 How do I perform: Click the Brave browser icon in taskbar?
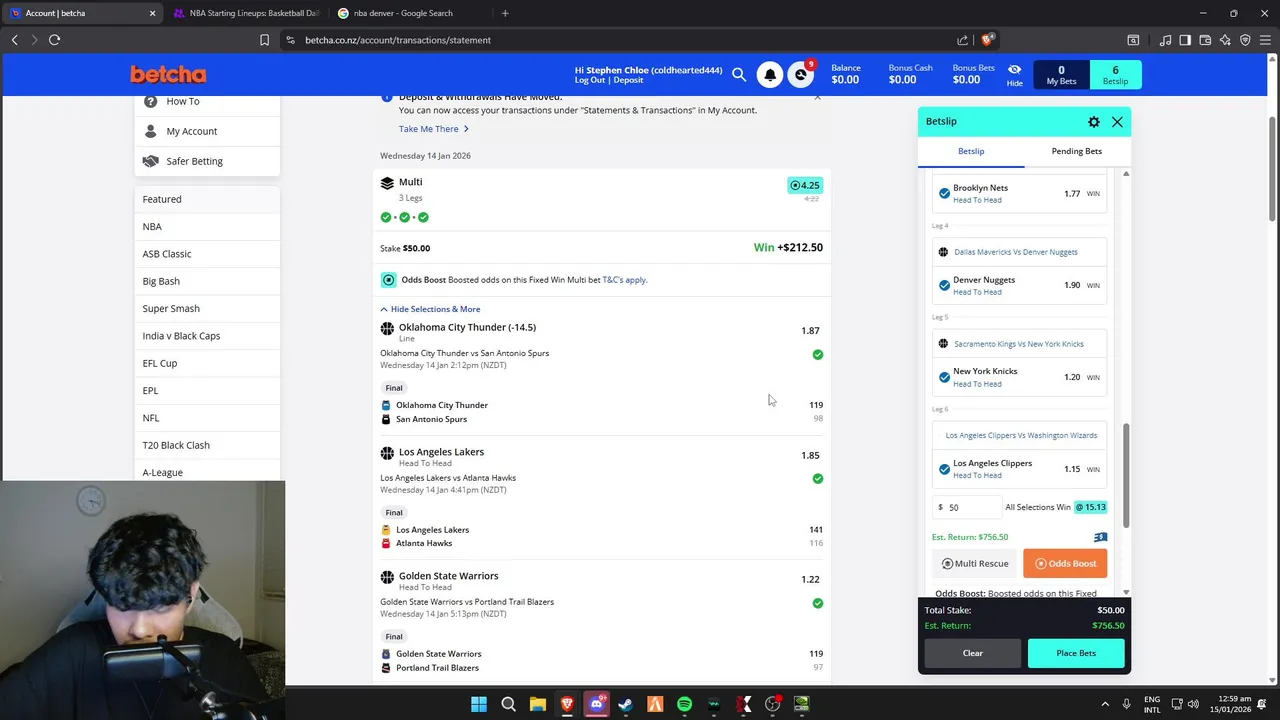tap(567, 704)
